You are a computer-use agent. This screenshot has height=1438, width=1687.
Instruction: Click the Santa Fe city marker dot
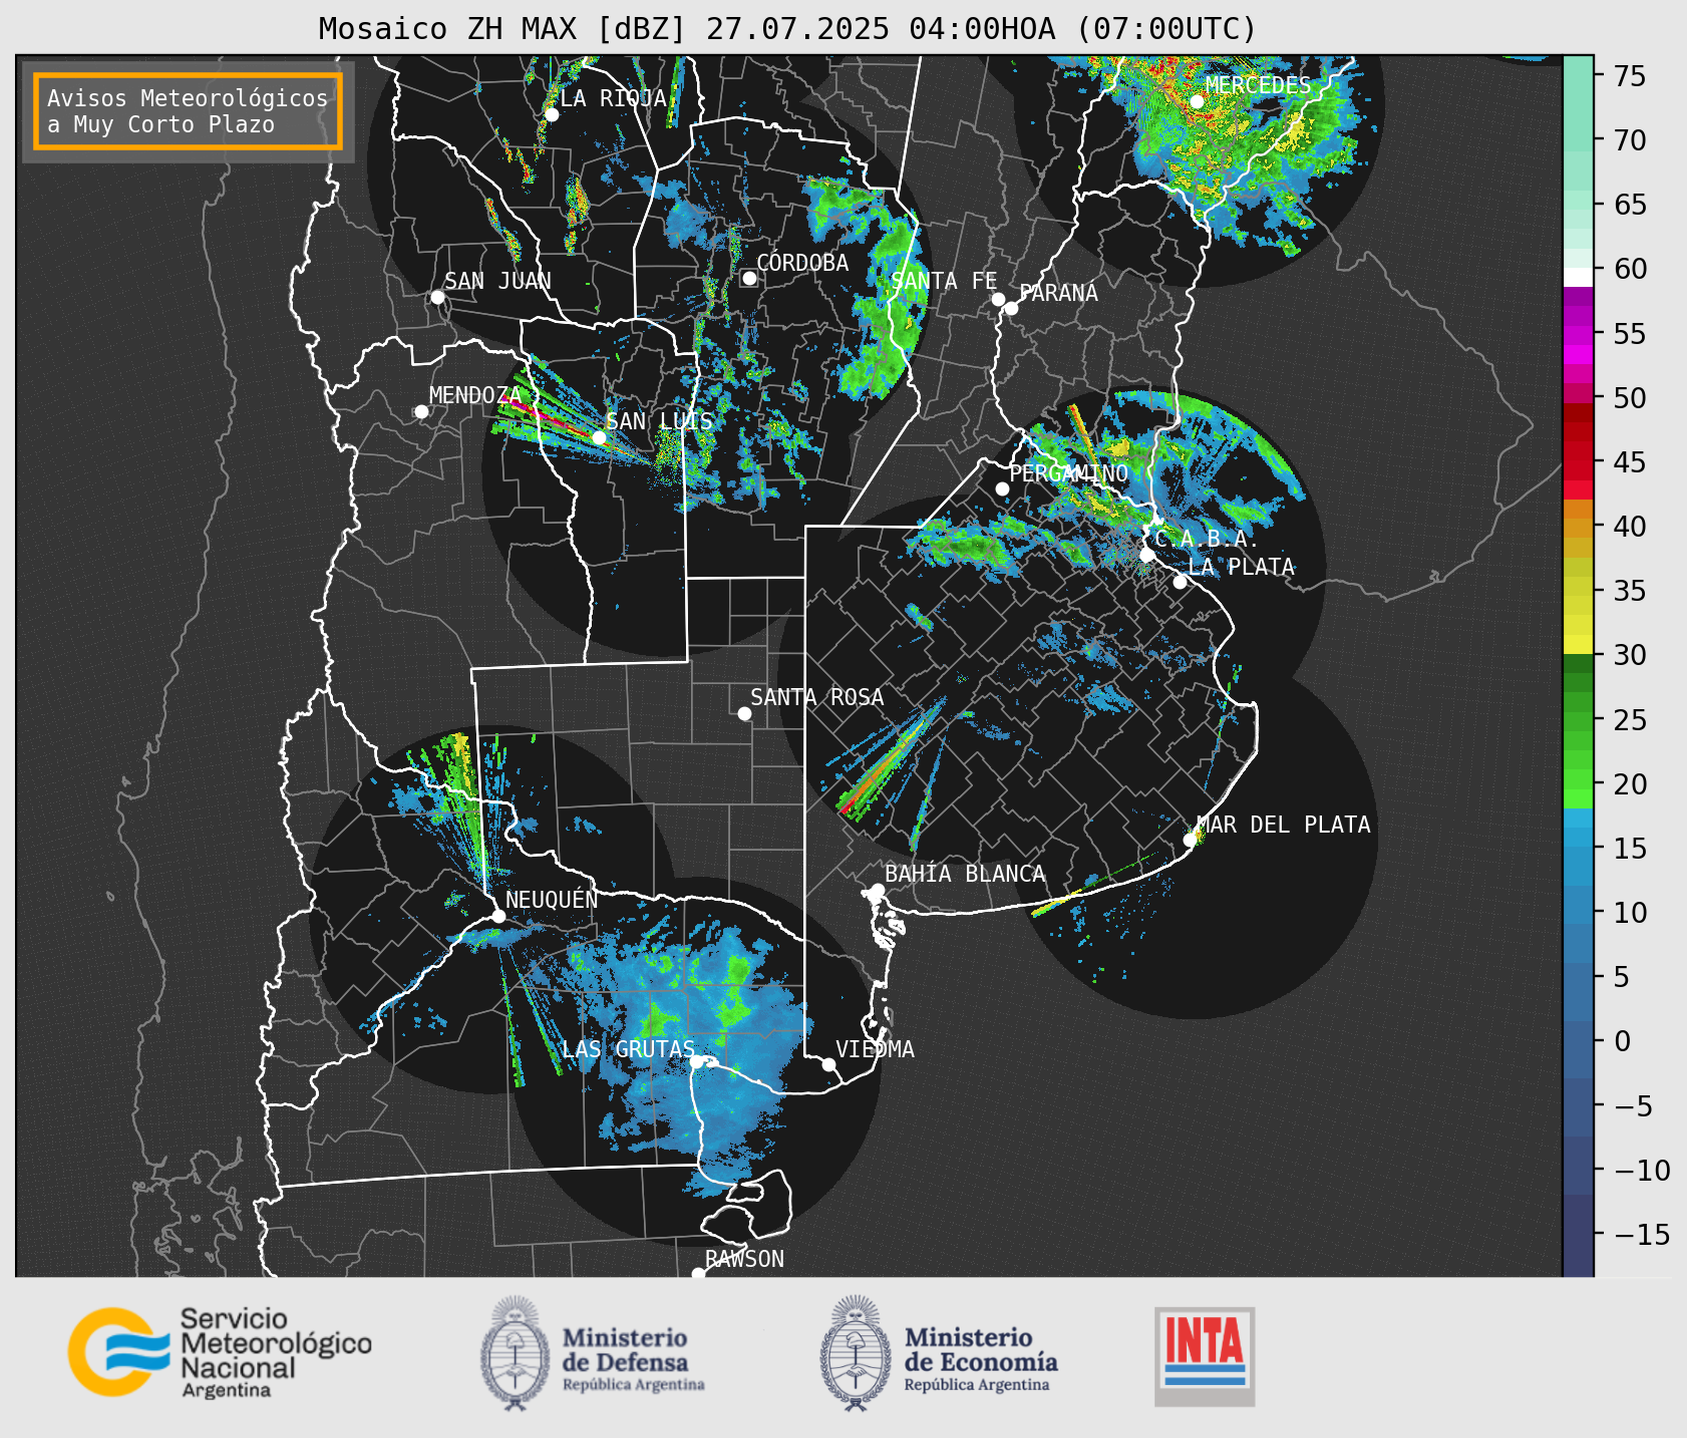click(998, 299)
